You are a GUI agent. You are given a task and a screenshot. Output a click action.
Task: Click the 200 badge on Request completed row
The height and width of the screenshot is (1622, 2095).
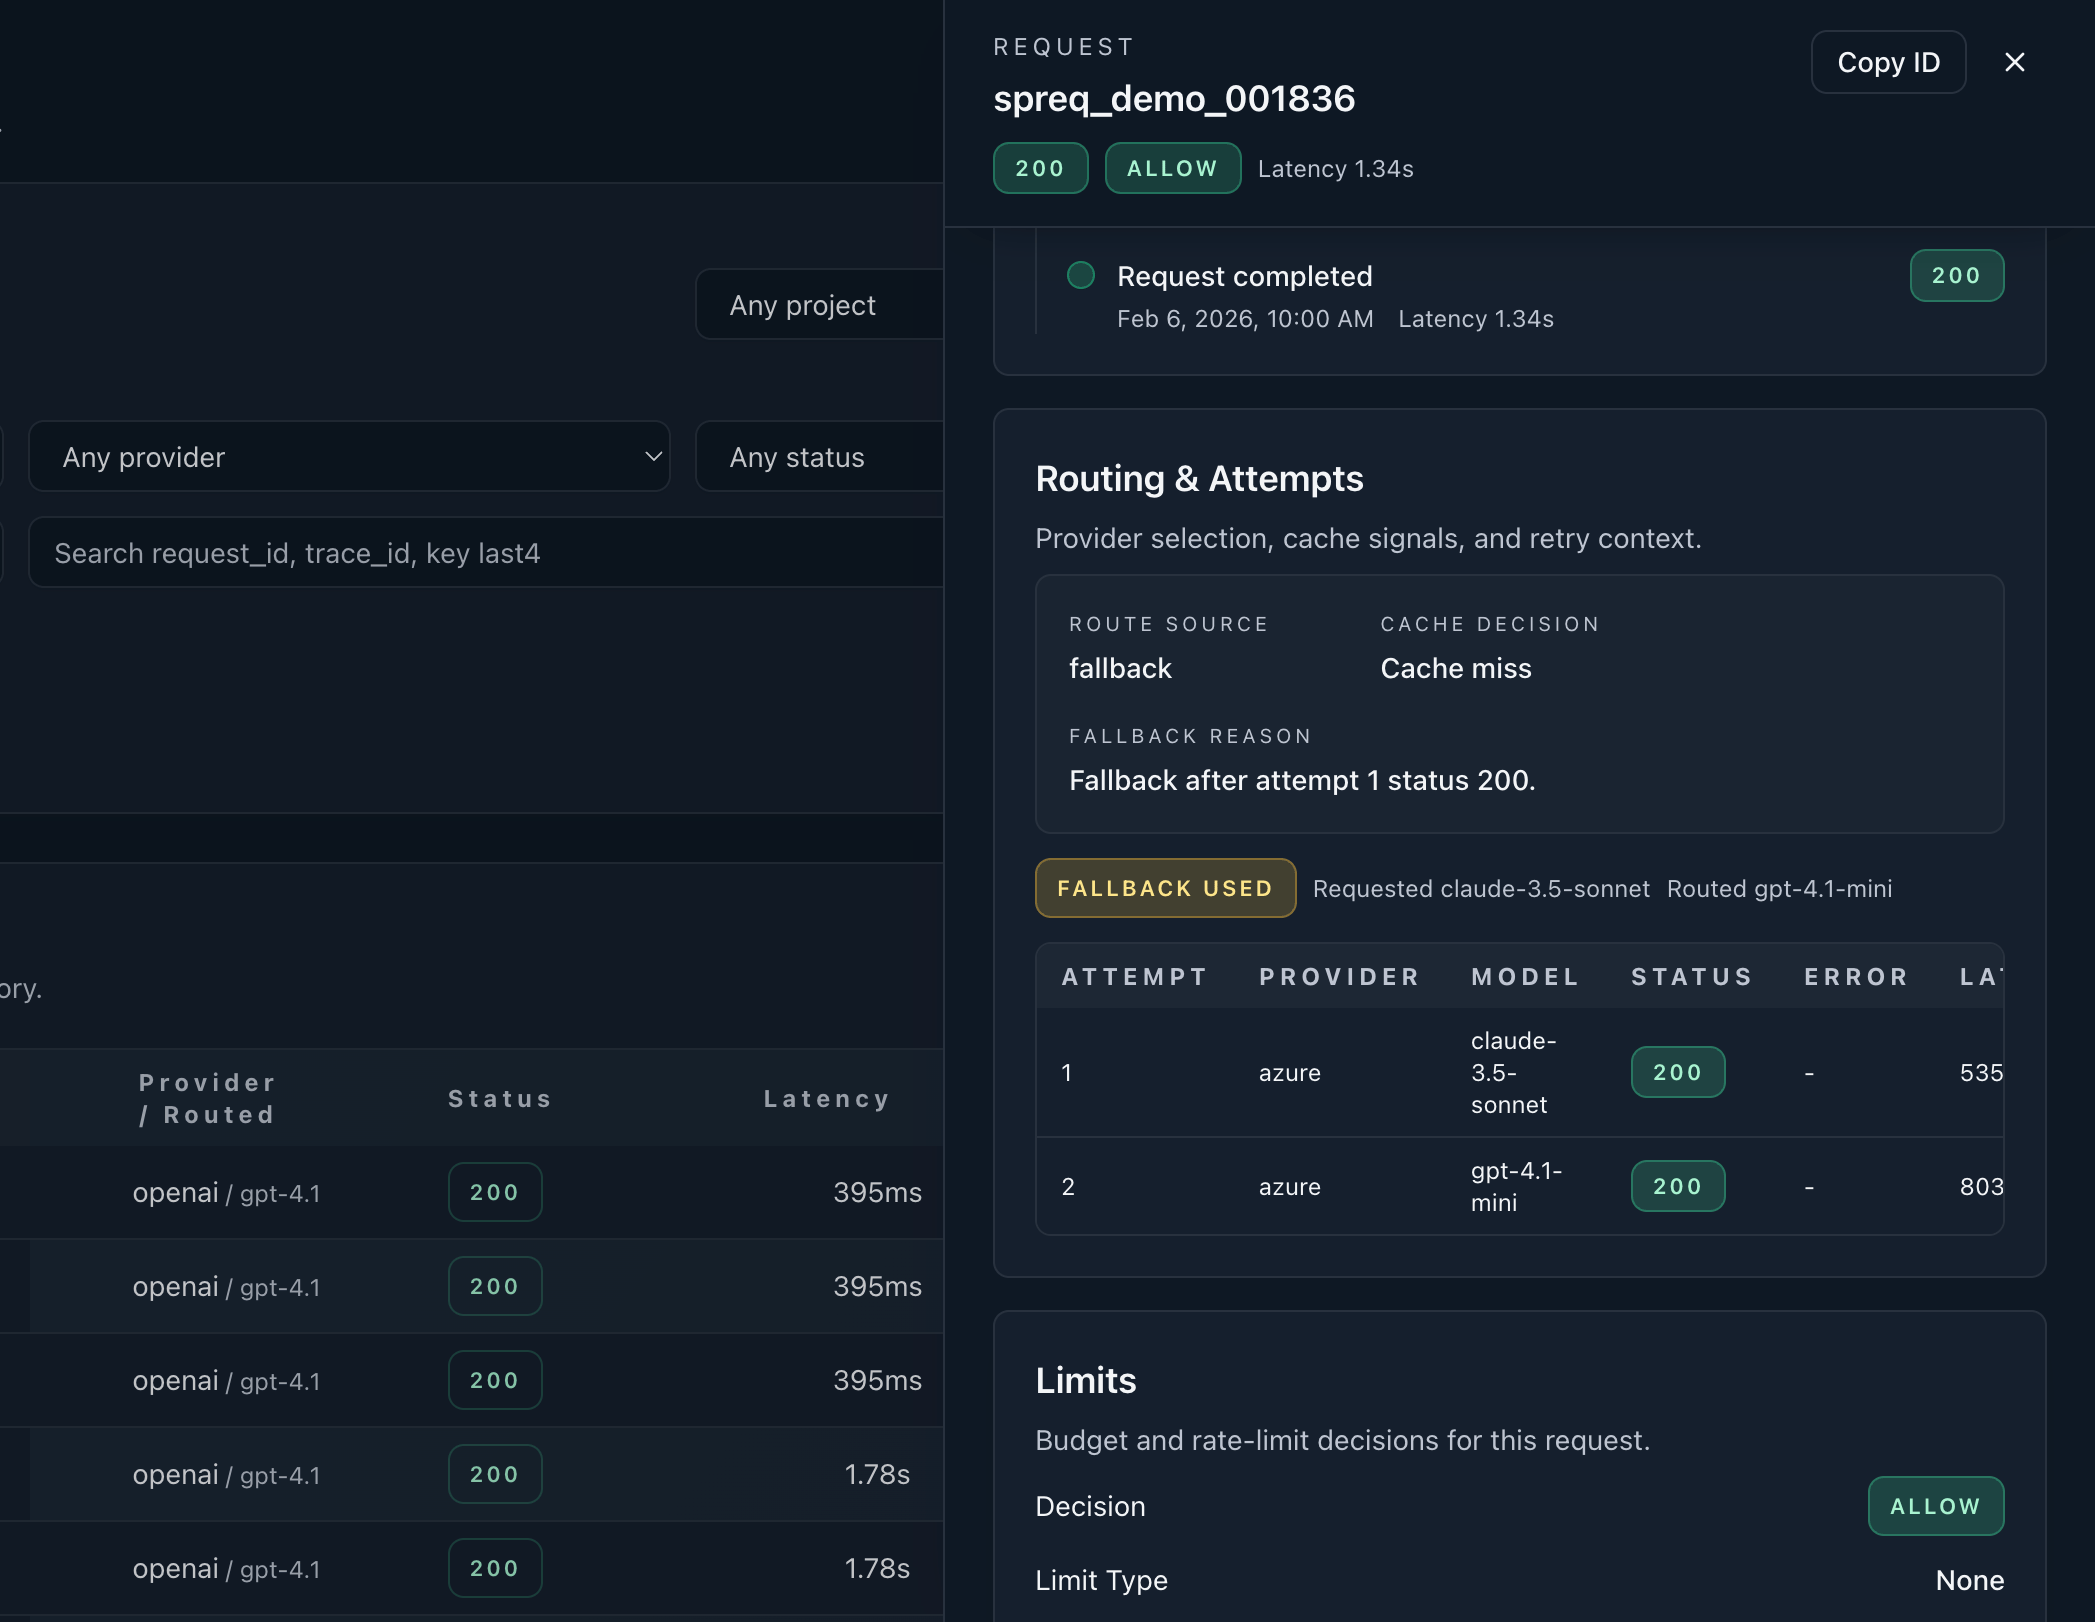click(1956, 275)
